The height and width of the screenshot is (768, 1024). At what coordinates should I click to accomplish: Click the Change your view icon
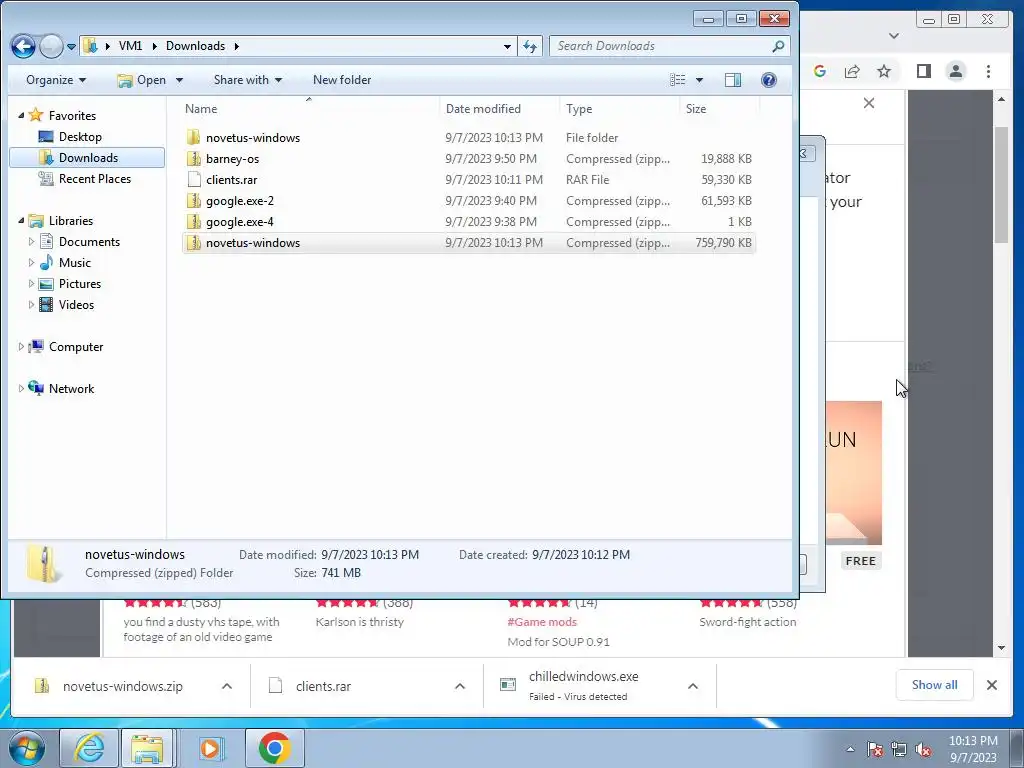[x=678, y=80]
